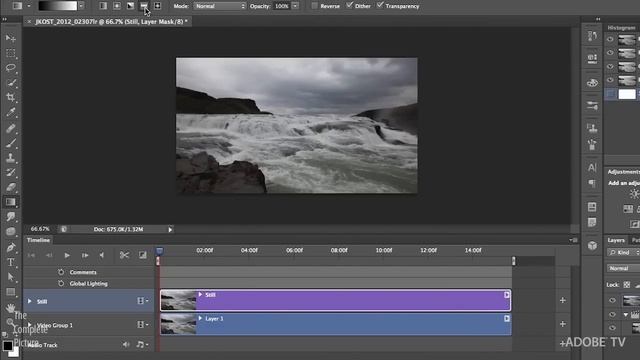
Task: Select the Path Selection tool
Action: point(11,277)
